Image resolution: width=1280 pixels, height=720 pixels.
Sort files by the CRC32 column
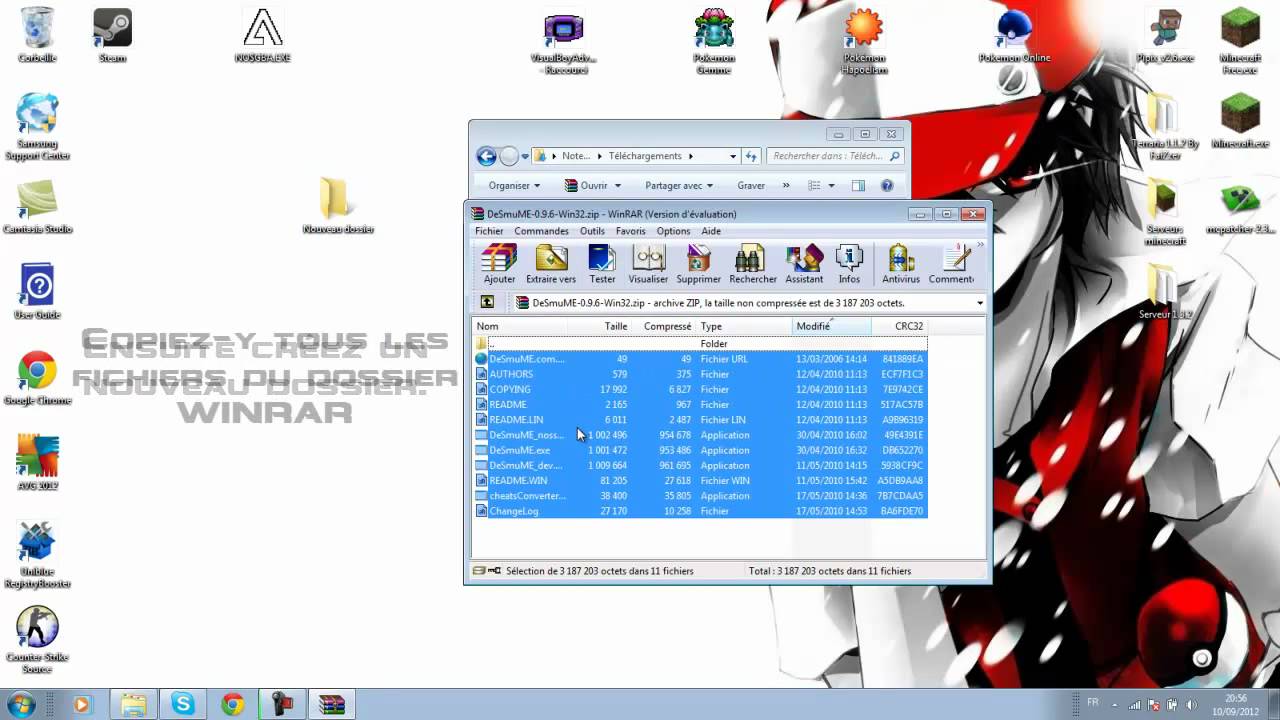(x=900, y=326)
